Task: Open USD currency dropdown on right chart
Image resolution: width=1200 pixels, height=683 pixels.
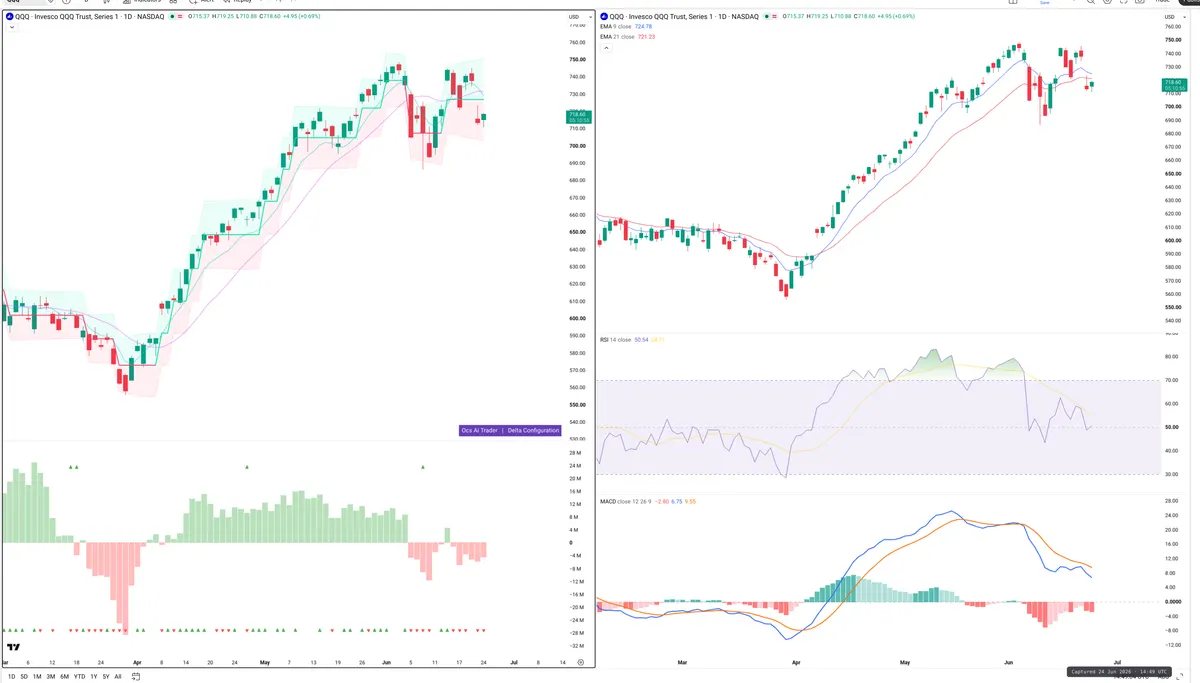Action: [1174, 17]
